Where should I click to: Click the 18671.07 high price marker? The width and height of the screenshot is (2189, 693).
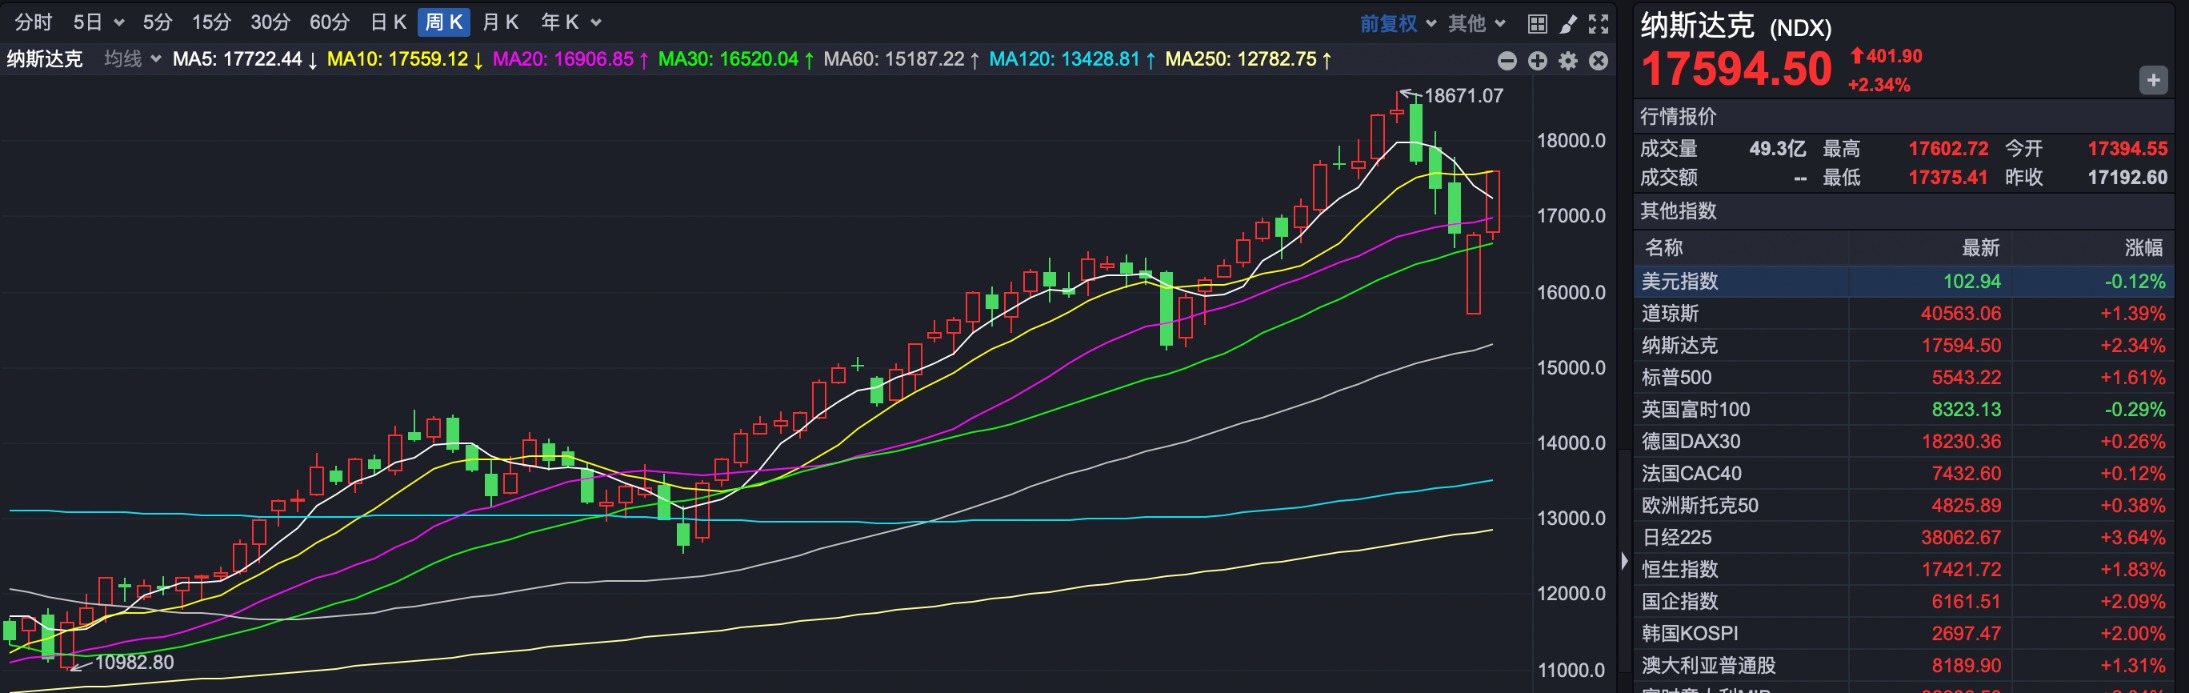[x=1463, y=96]
